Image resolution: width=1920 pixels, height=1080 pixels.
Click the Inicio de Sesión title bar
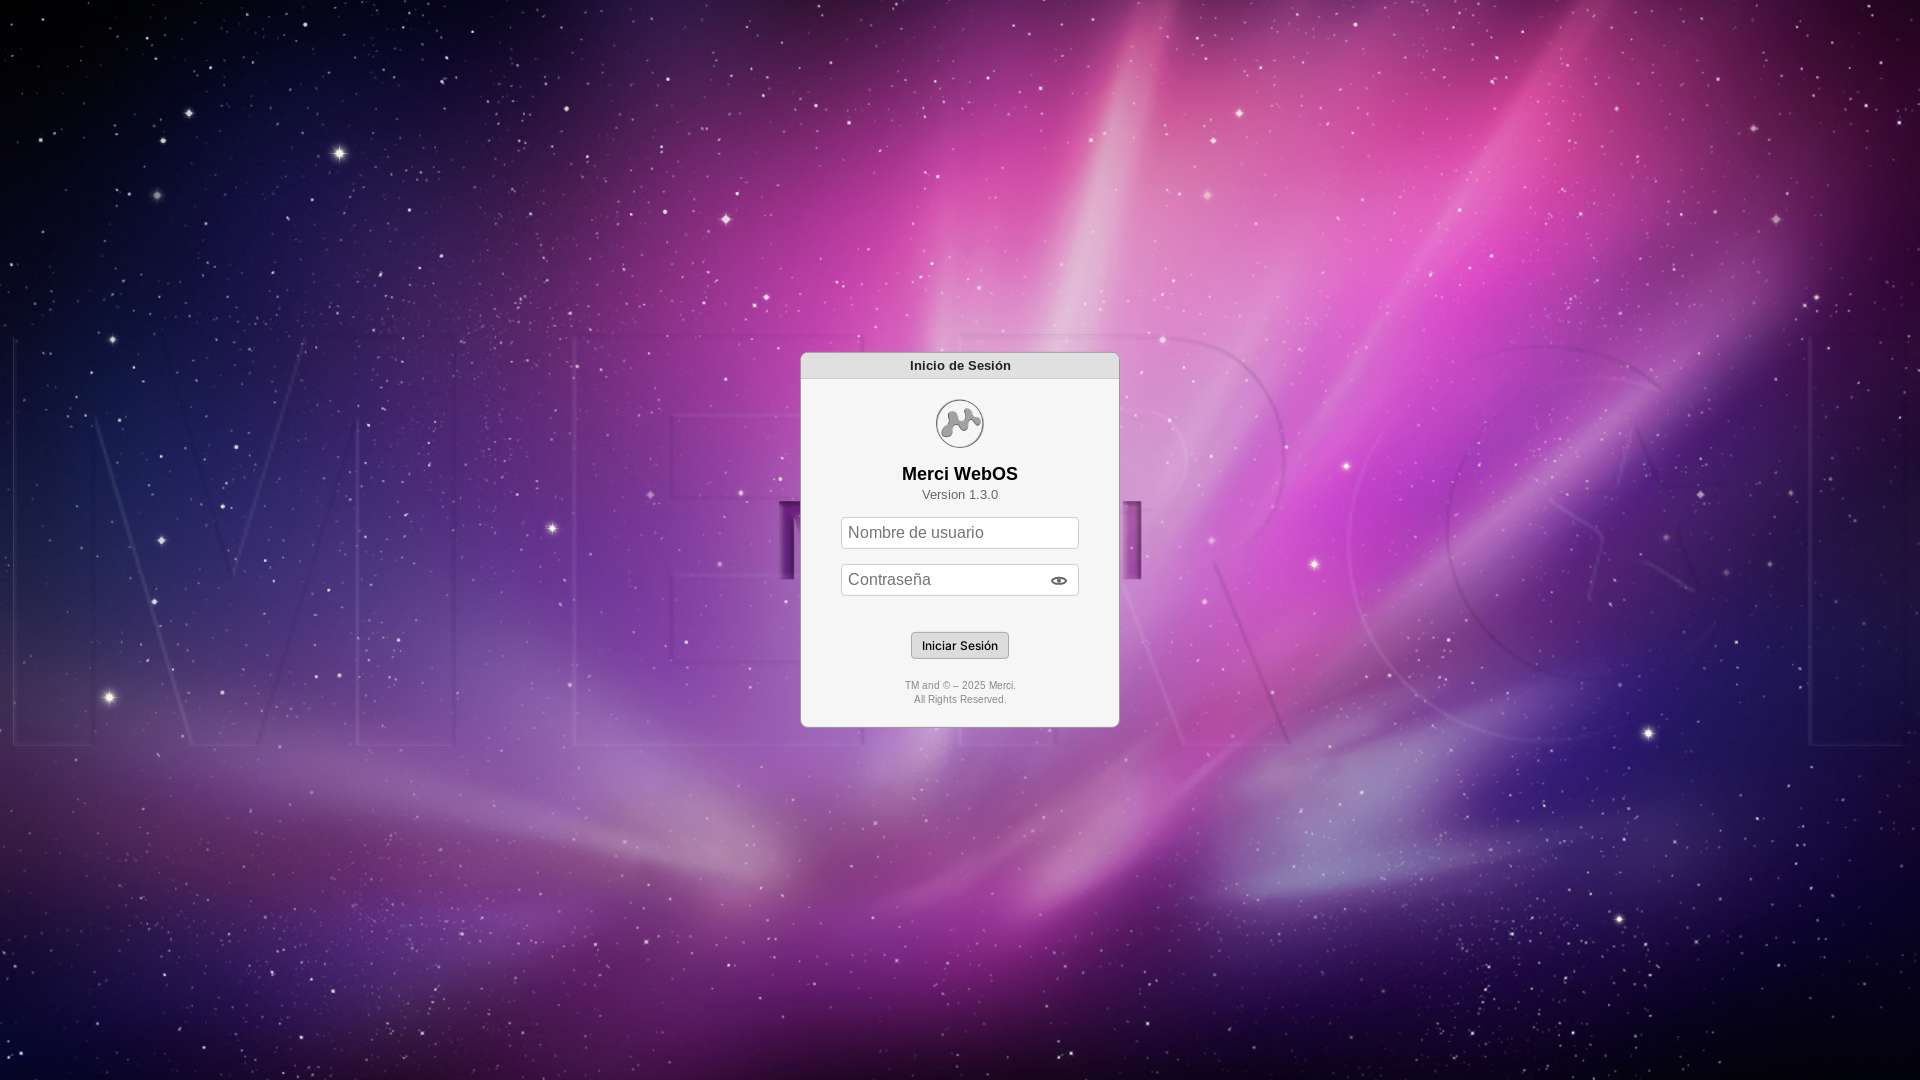(959, 366)
